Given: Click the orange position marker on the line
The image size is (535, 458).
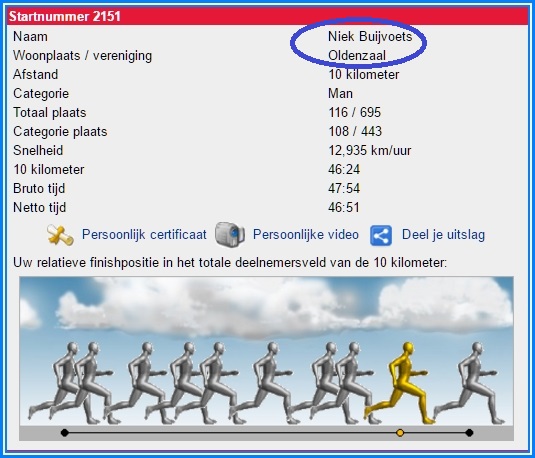Looking at the screenshot, I should tap(400, 433).
